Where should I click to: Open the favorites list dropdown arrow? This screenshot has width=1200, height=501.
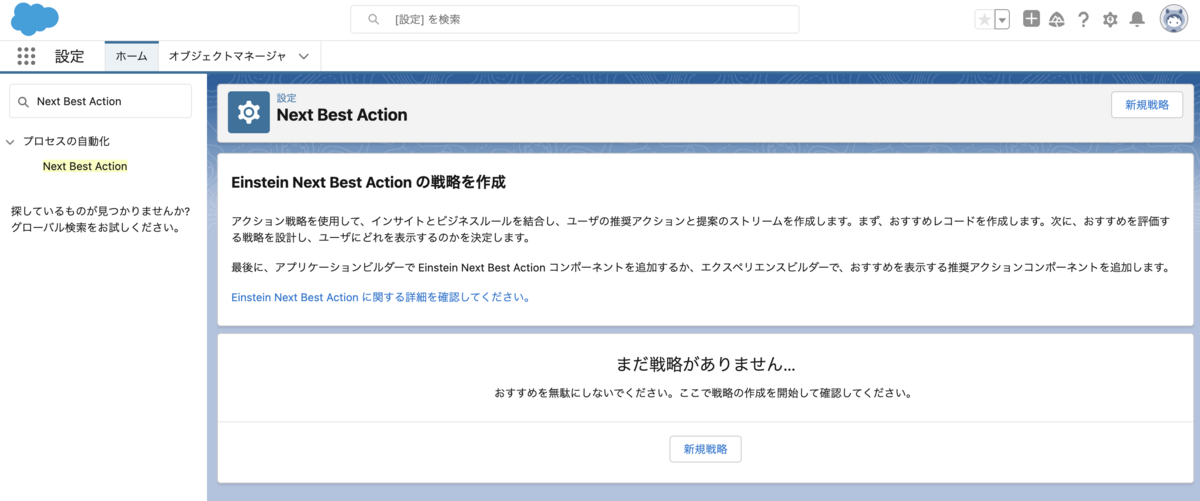coord(1002,19)
